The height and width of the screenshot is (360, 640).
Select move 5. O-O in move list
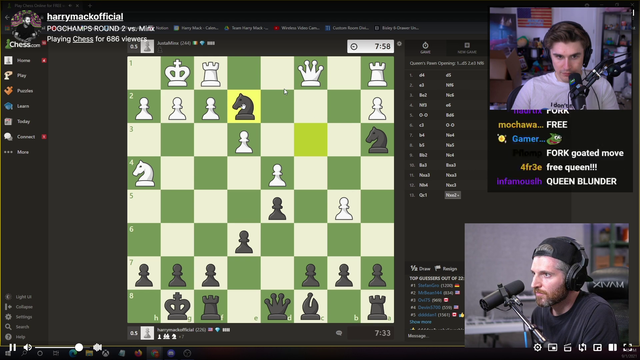[423, 115]
